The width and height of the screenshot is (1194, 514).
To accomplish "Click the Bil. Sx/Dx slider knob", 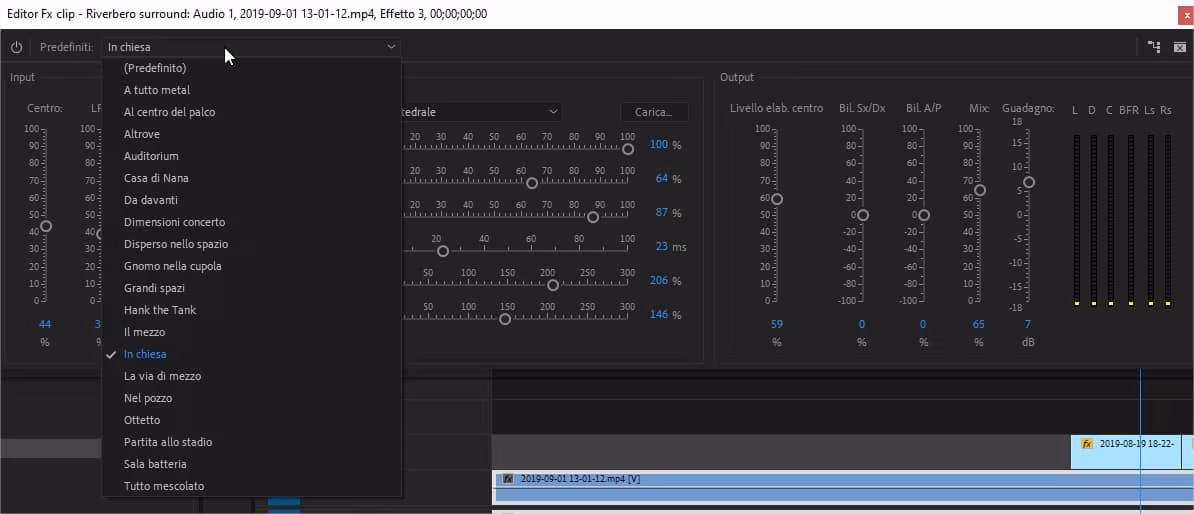I will coord(863,215).
